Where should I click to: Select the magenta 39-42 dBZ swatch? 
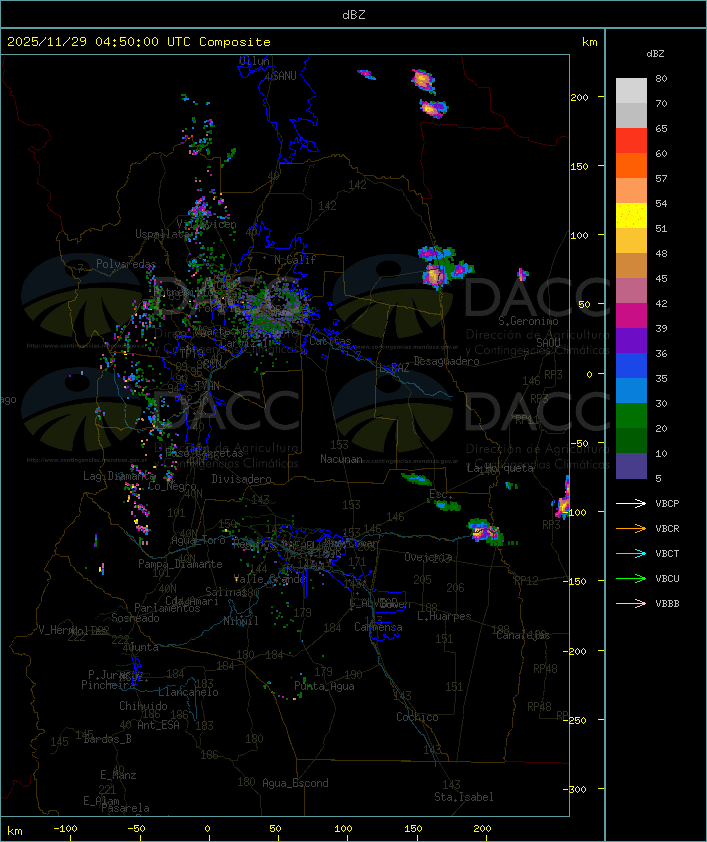pos(631,315)
